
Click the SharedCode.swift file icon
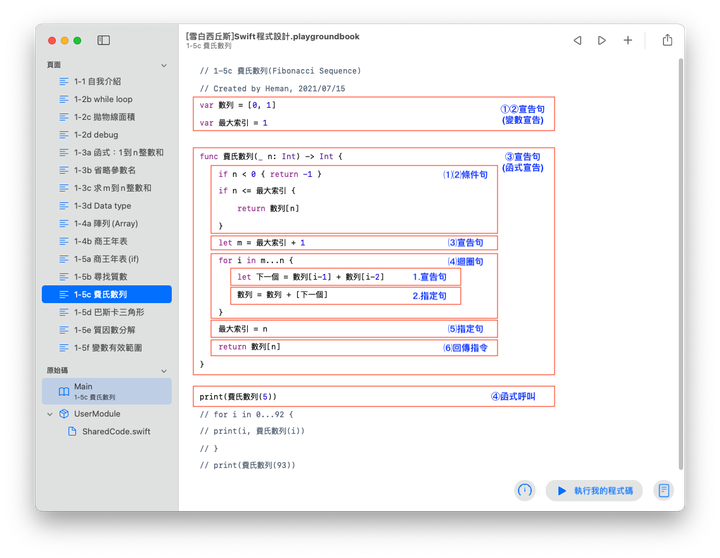pos(72,432)
